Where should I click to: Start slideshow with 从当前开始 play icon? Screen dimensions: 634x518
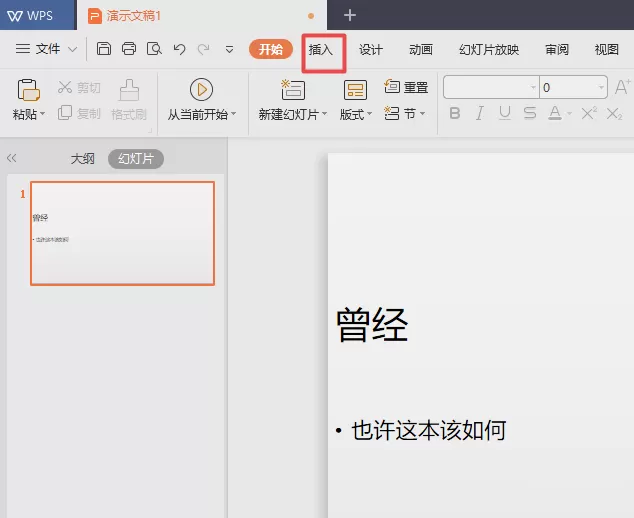pyautogui.click(x=201, y=90)
